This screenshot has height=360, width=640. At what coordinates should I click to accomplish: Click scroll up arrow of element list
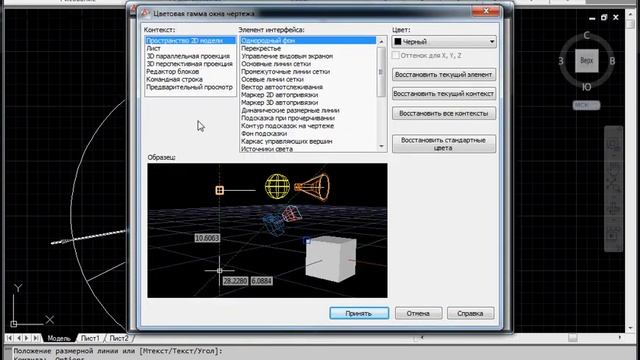381,41
